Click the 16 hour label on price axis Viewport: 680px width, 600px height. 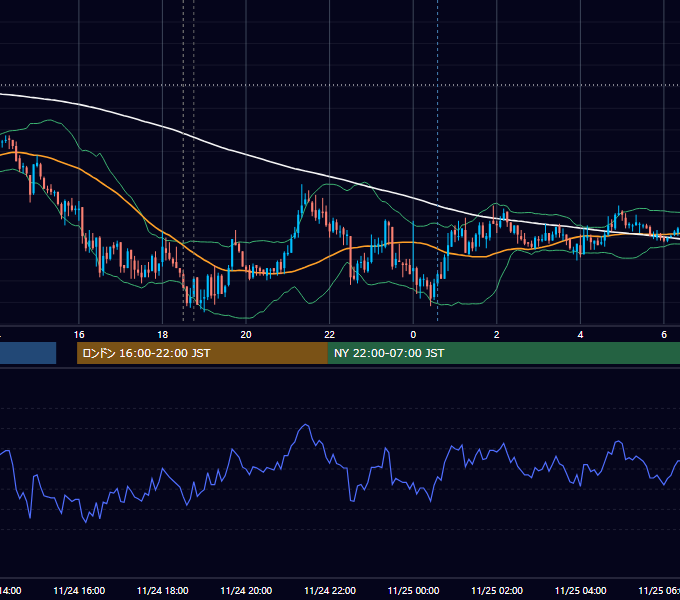[x=79, y=335]
